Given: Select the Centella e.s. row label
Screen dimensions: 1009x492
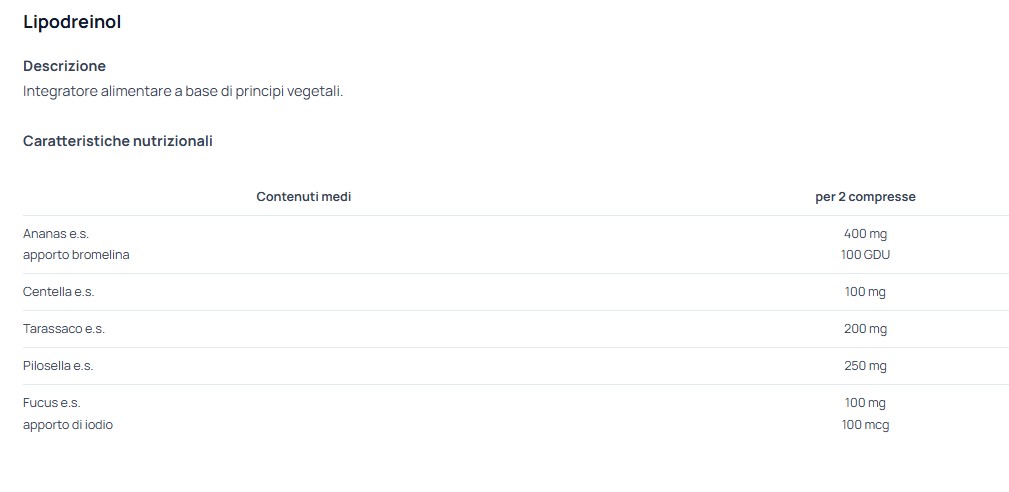Looking at the screenshot, I should 59,292.
